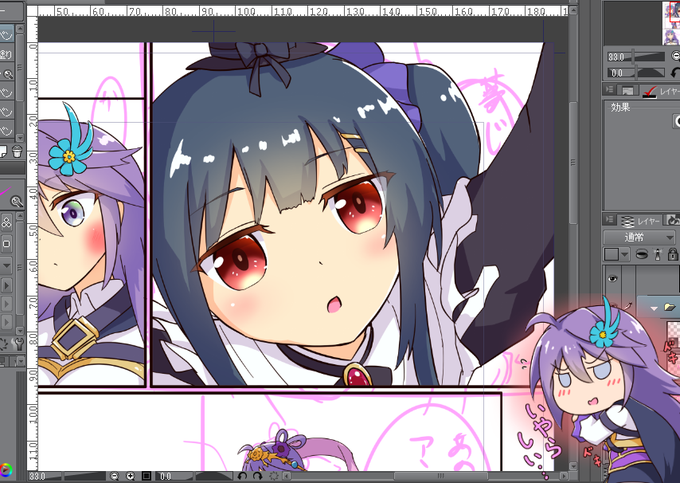Image resolution: width=680 pixels, height=483 pixels.
Task: Click the folder icon in the layer list
Action: 670,307
